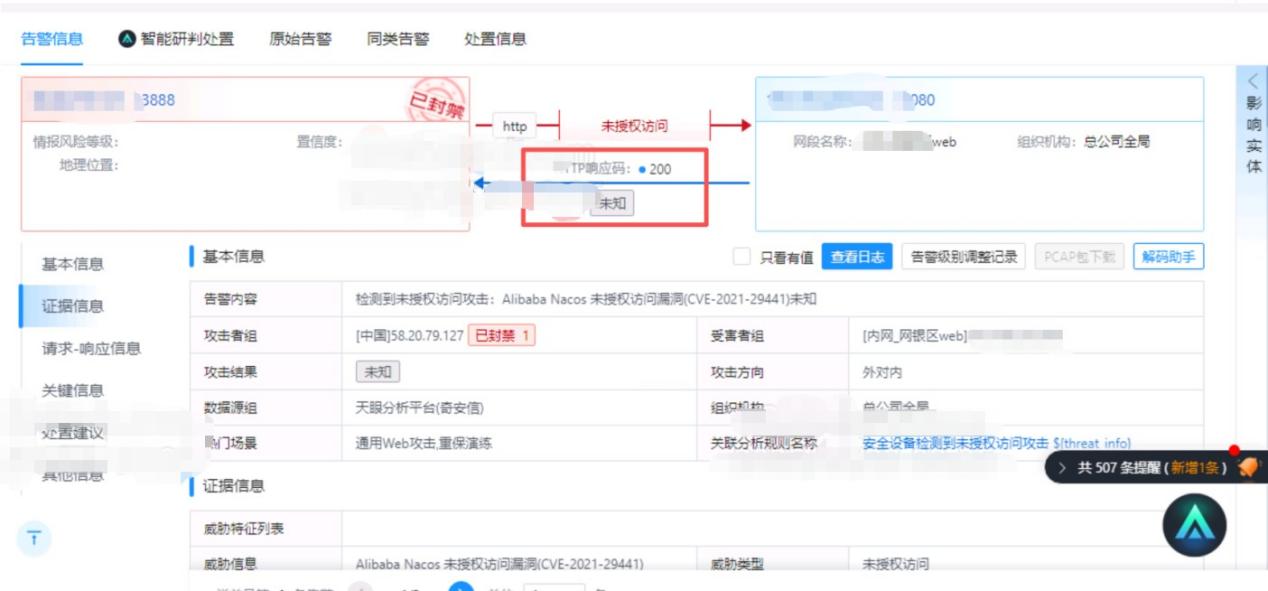Click the 已封禁 1 tag beside attacker IP
Viewport: 1268px width, 591px height.
point(503,336)
